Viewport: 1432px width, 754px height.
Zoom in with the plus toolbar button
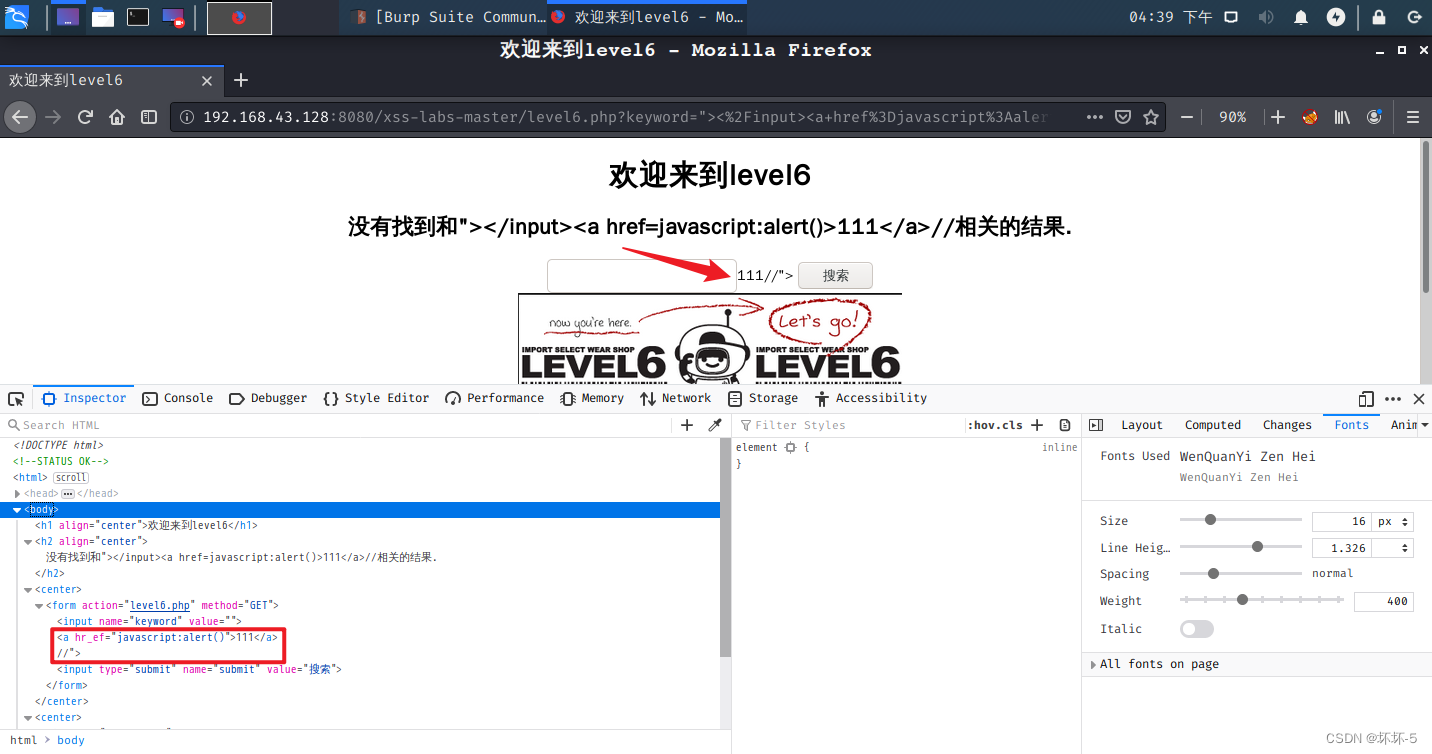tap(1278, 117)
